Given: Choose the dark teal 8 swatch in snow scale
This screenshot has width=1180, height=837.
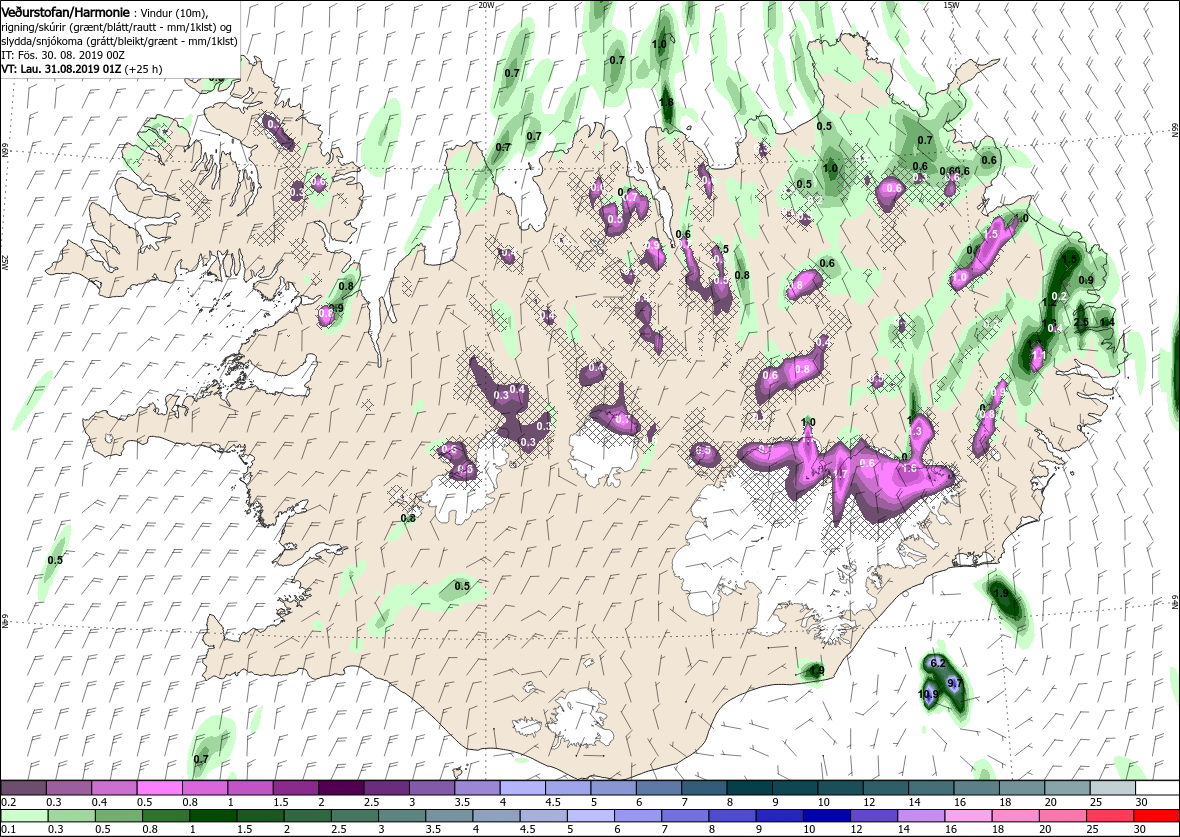Looking at the screenshot, I should 750,787.
